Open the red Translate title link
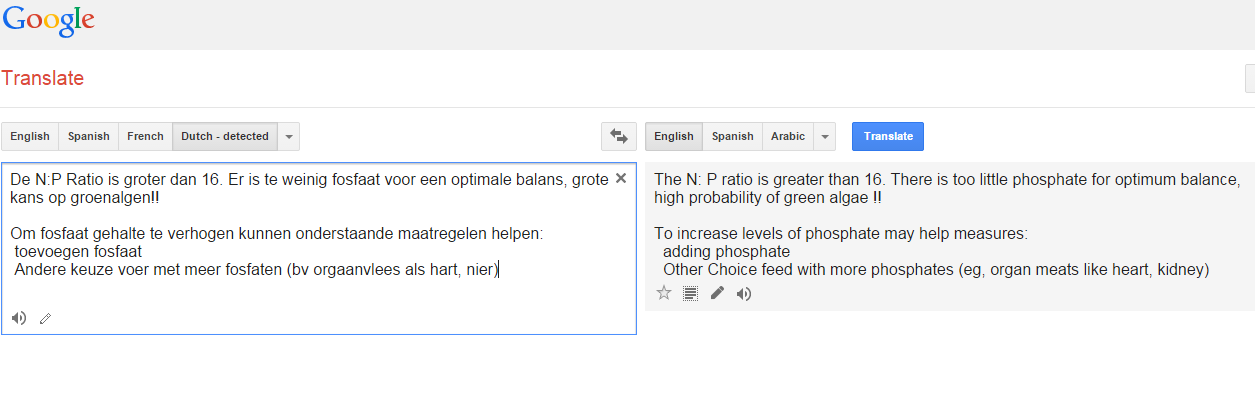This screenshot has width=1255, height=398. 43,78
